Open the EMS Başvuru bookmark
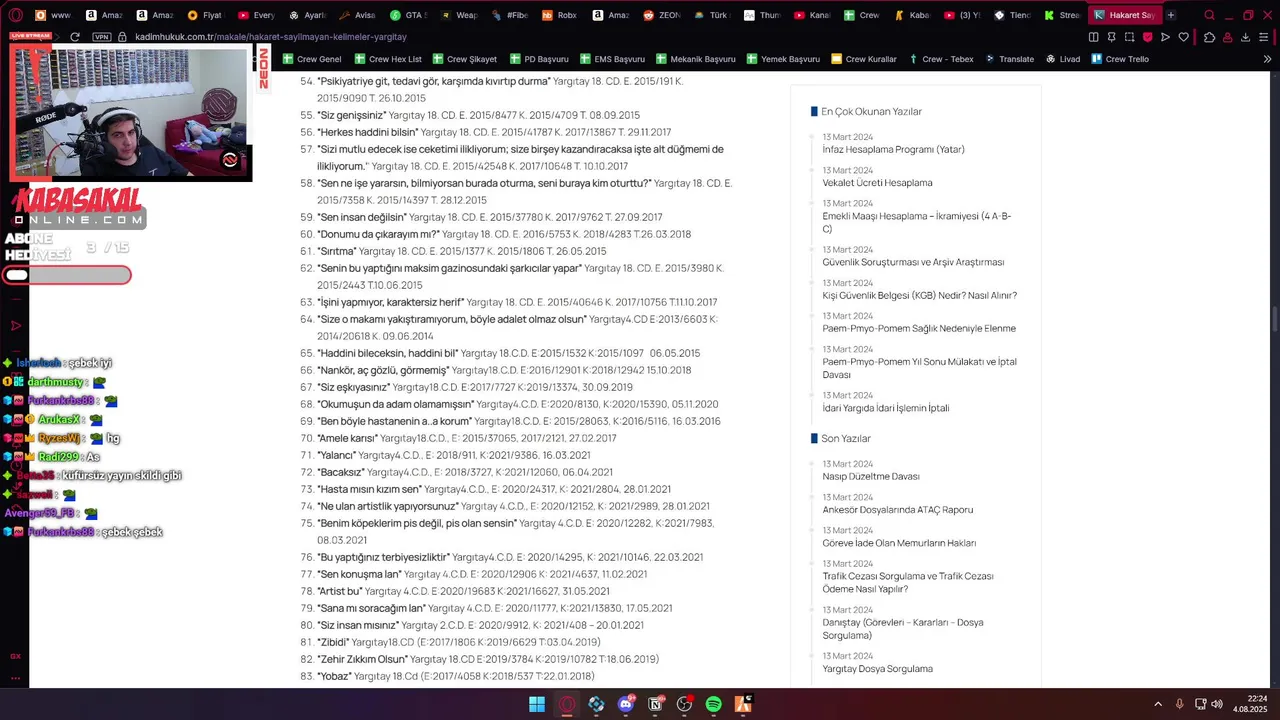The width and height of the screenshot is (1280, 720). pos(612,59)
